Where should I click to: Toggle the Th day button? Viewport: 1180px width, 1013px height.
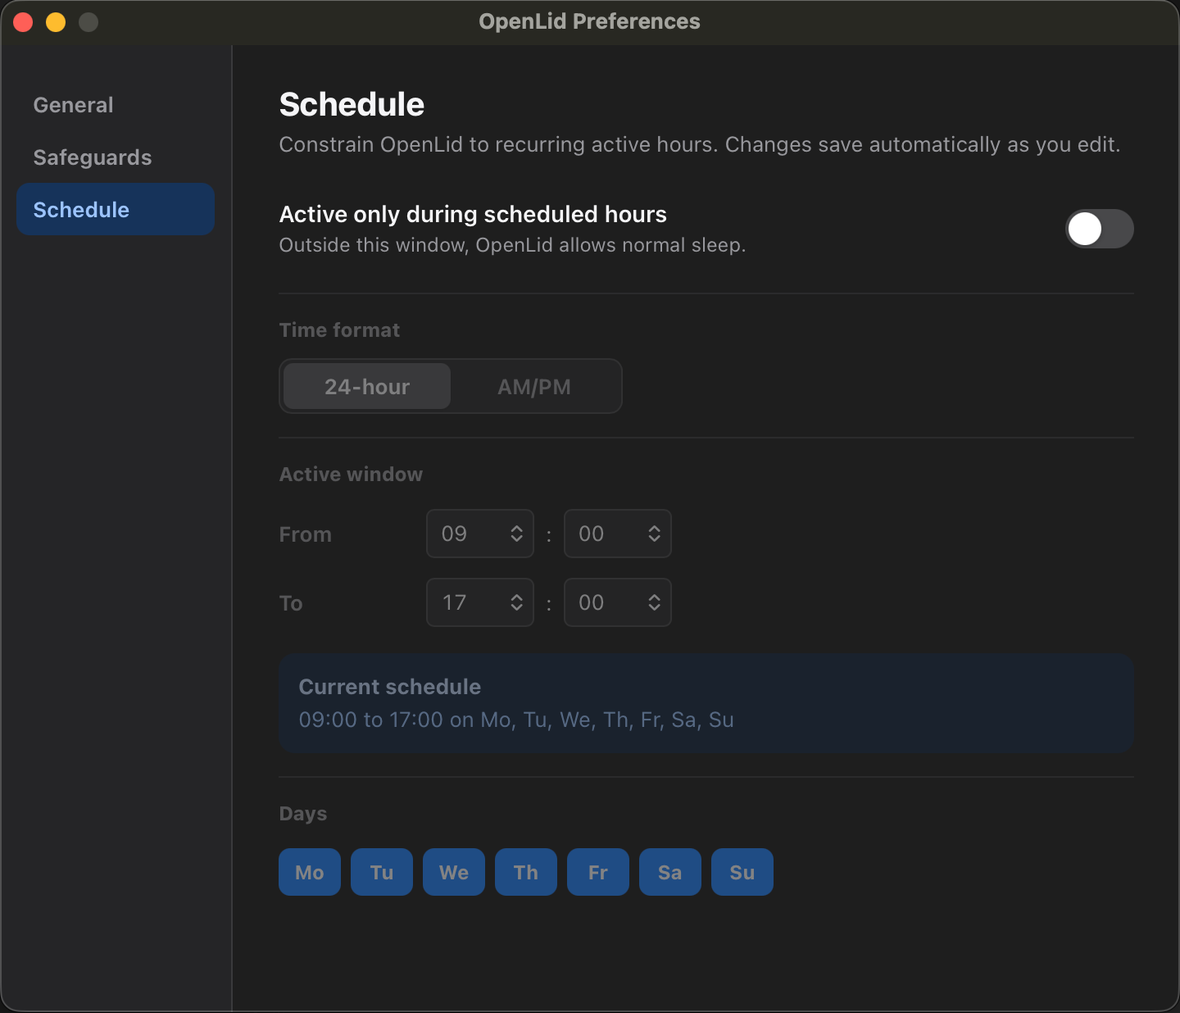526,872
